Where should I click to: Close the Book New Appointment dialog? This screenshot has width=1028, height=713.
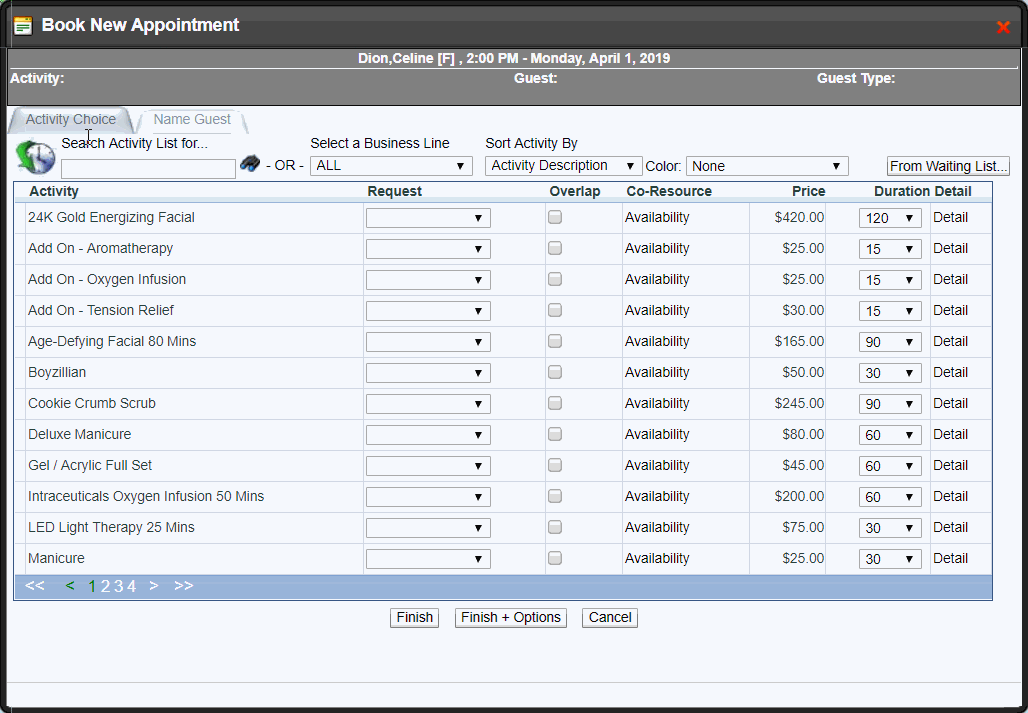coord(1003,28)
